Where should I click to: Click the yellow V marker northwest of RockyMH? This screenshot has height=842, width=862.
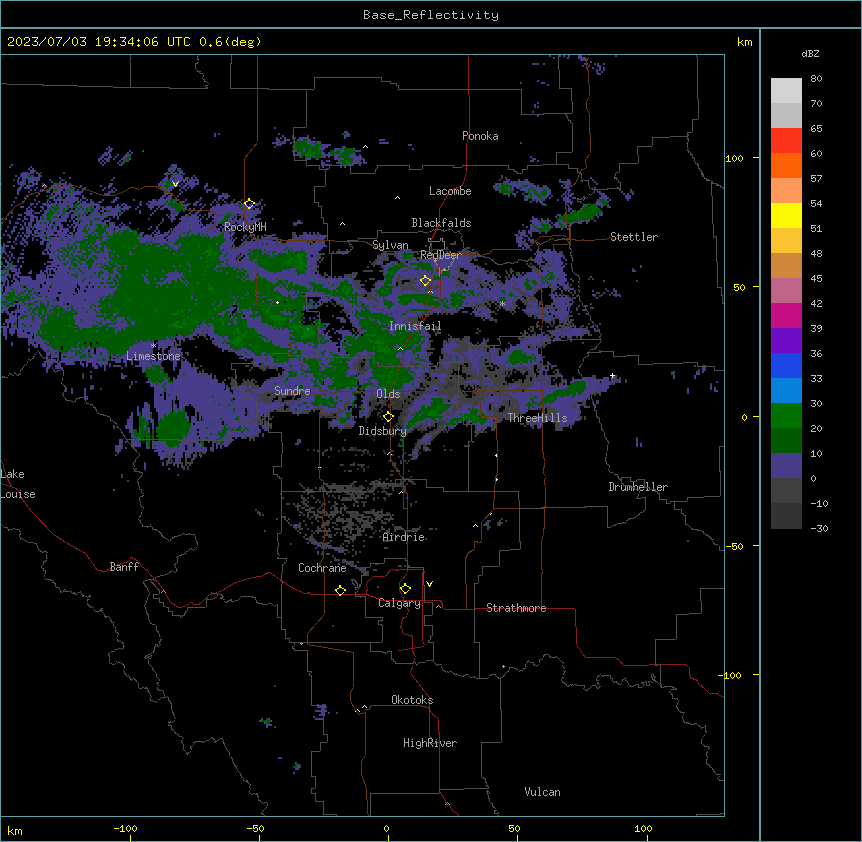coord(175,184)
